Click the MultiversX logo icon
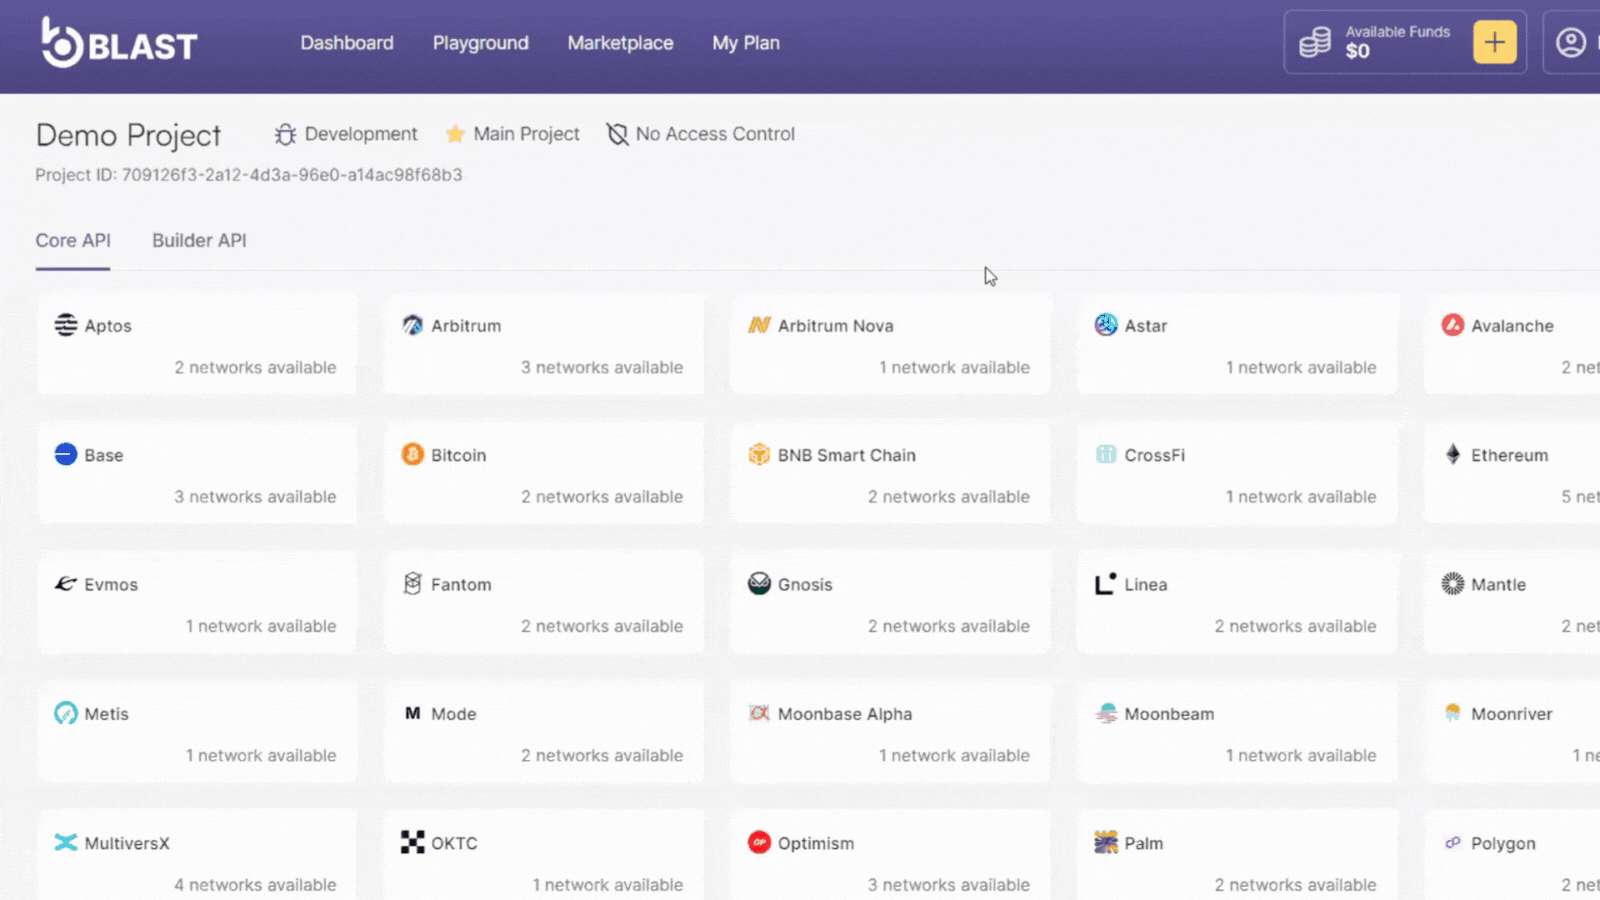 pos(66,842)
